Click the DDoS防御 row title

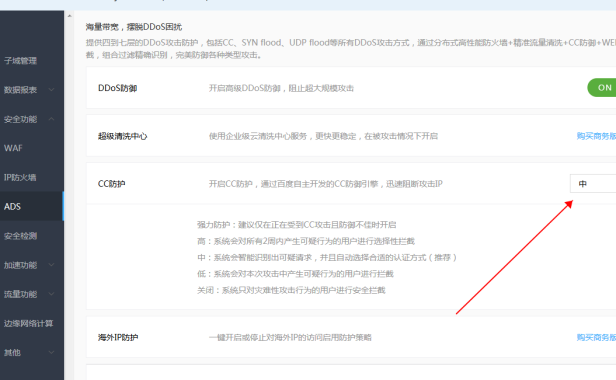(x=117, y=88)
